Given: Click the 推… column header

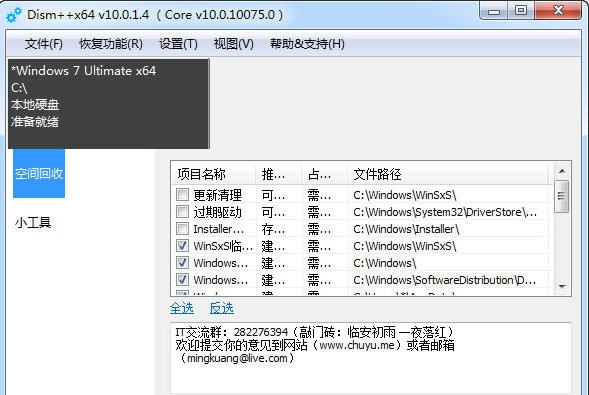Looking at the screenshot, I should point(278,174).
